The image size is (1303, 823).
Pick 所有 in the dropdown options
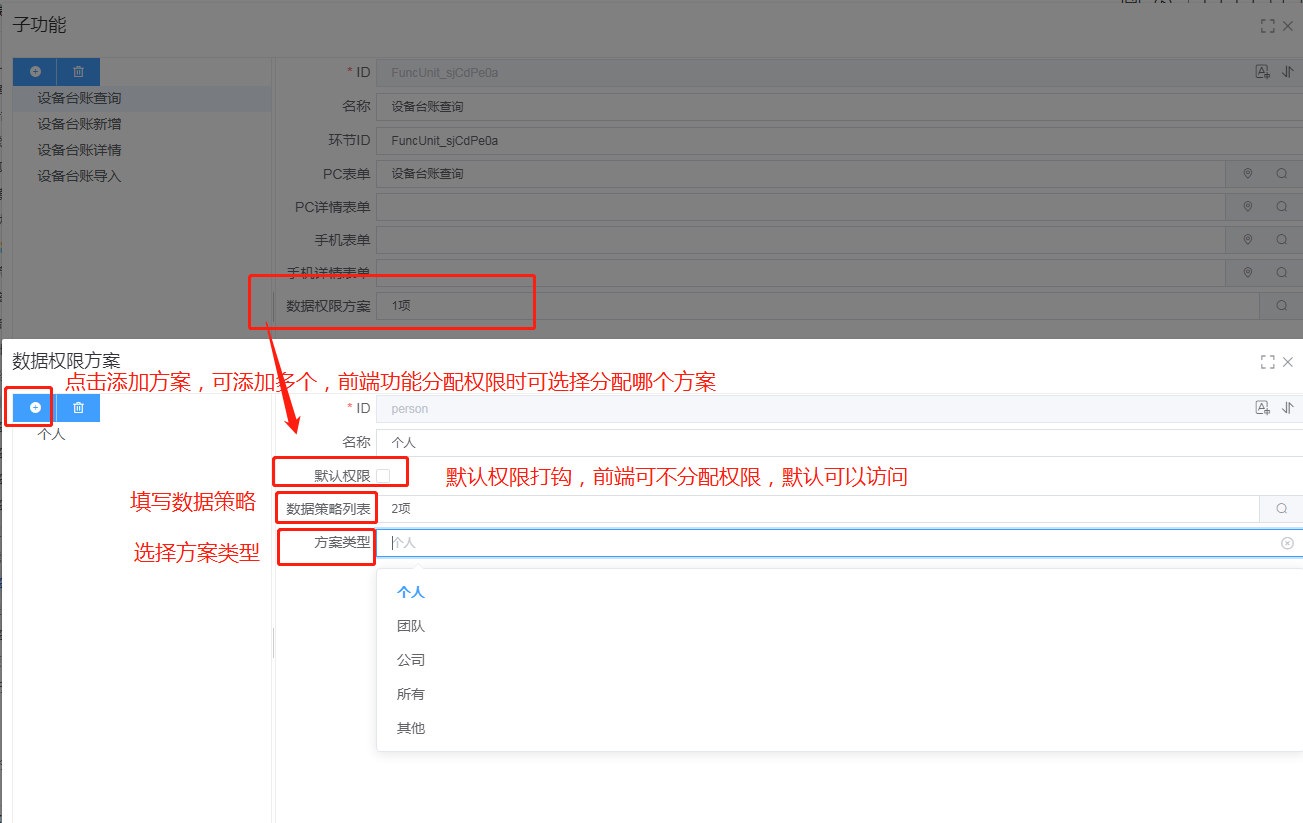tap(411, 694)
